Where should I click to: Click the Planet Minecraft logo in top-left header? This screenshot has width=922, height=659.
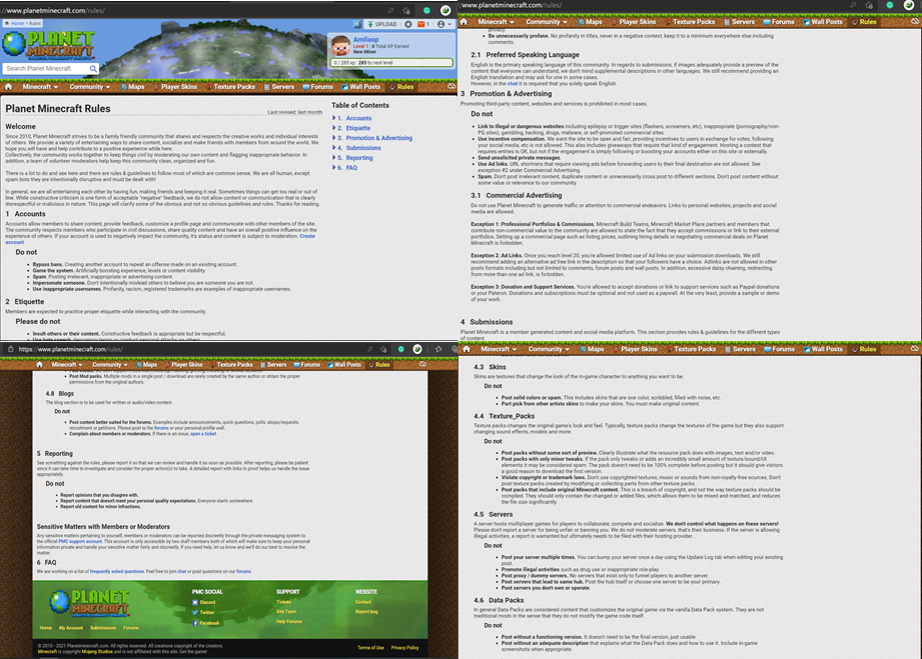48,45
